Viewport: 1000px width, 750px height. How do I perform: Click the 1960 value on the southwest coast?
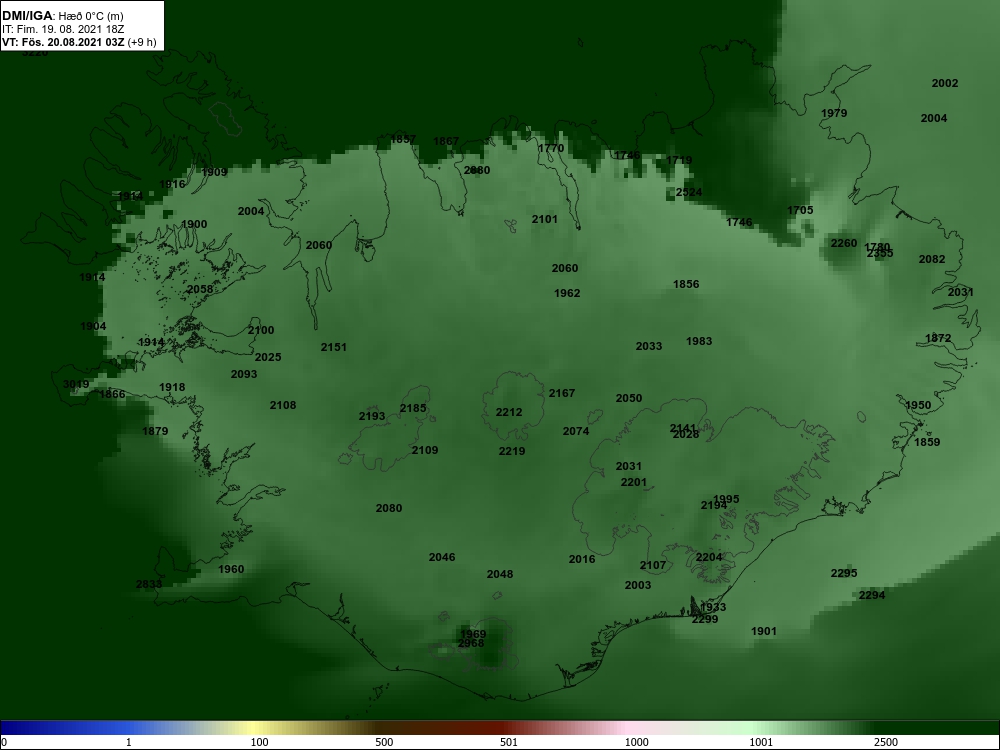[x=231, y=569]
